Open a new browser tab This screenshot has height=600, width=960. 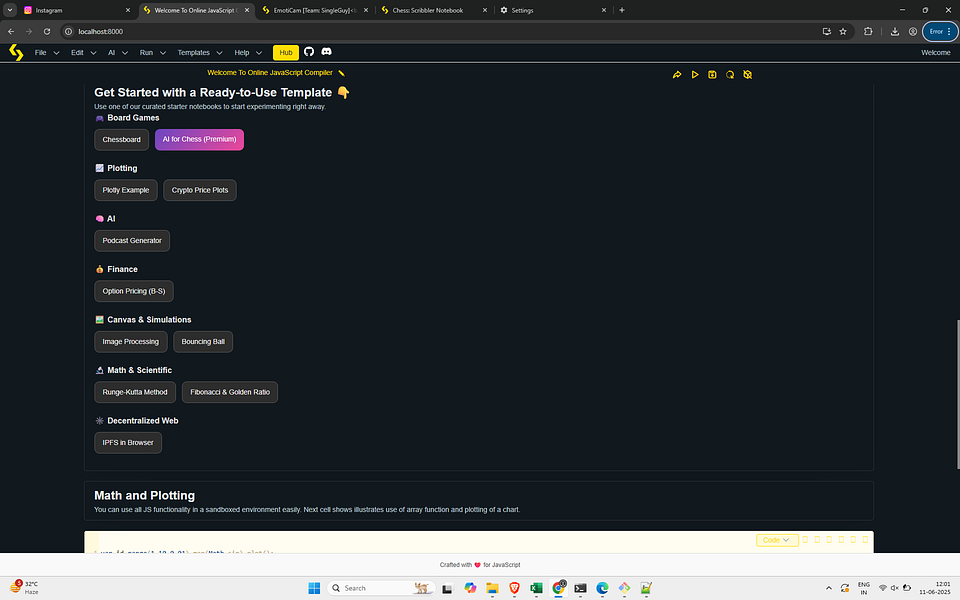pyautogui.click(x=621, y=10)
